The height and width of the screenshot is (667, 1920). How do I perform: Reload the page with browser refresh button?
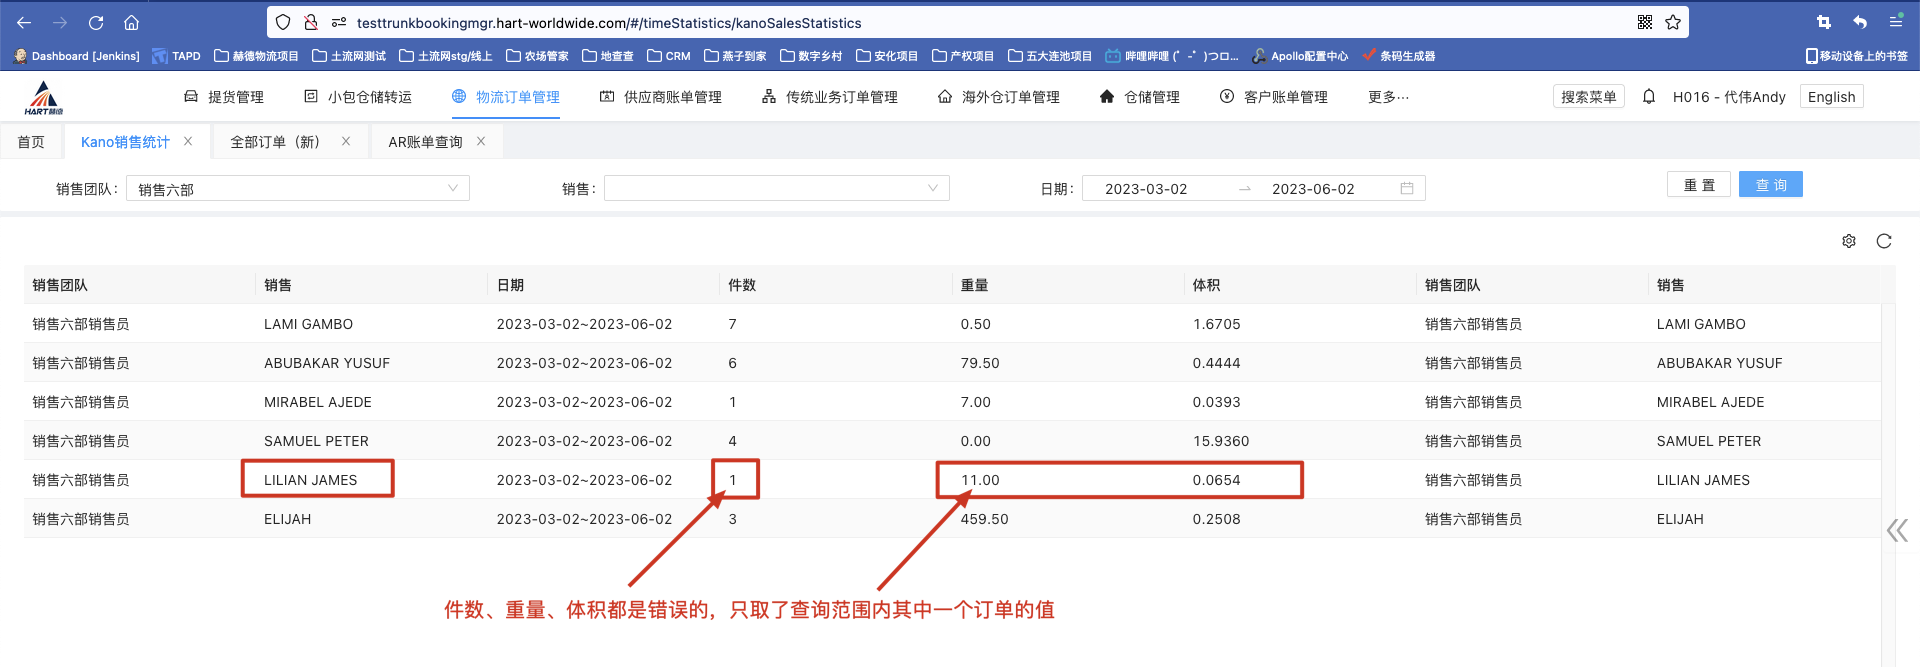click(96, 22)
